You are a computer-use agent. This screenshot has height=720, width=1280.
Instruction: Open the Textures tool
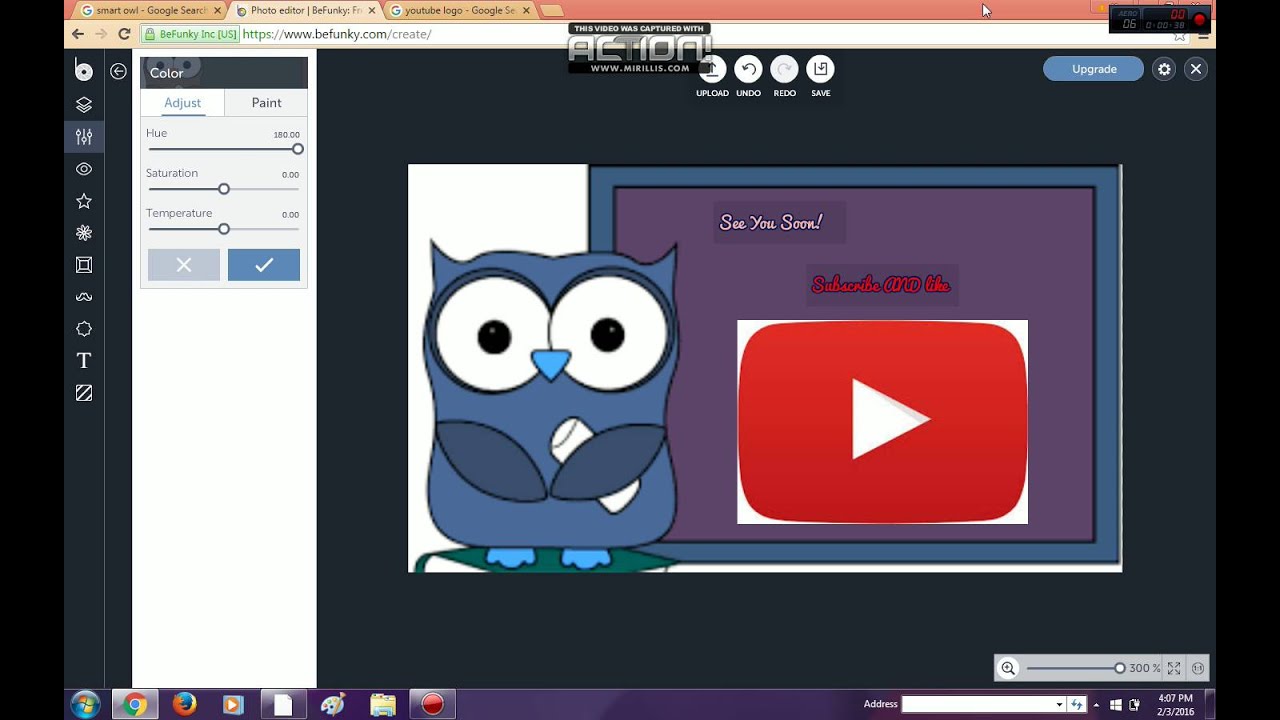84,393
